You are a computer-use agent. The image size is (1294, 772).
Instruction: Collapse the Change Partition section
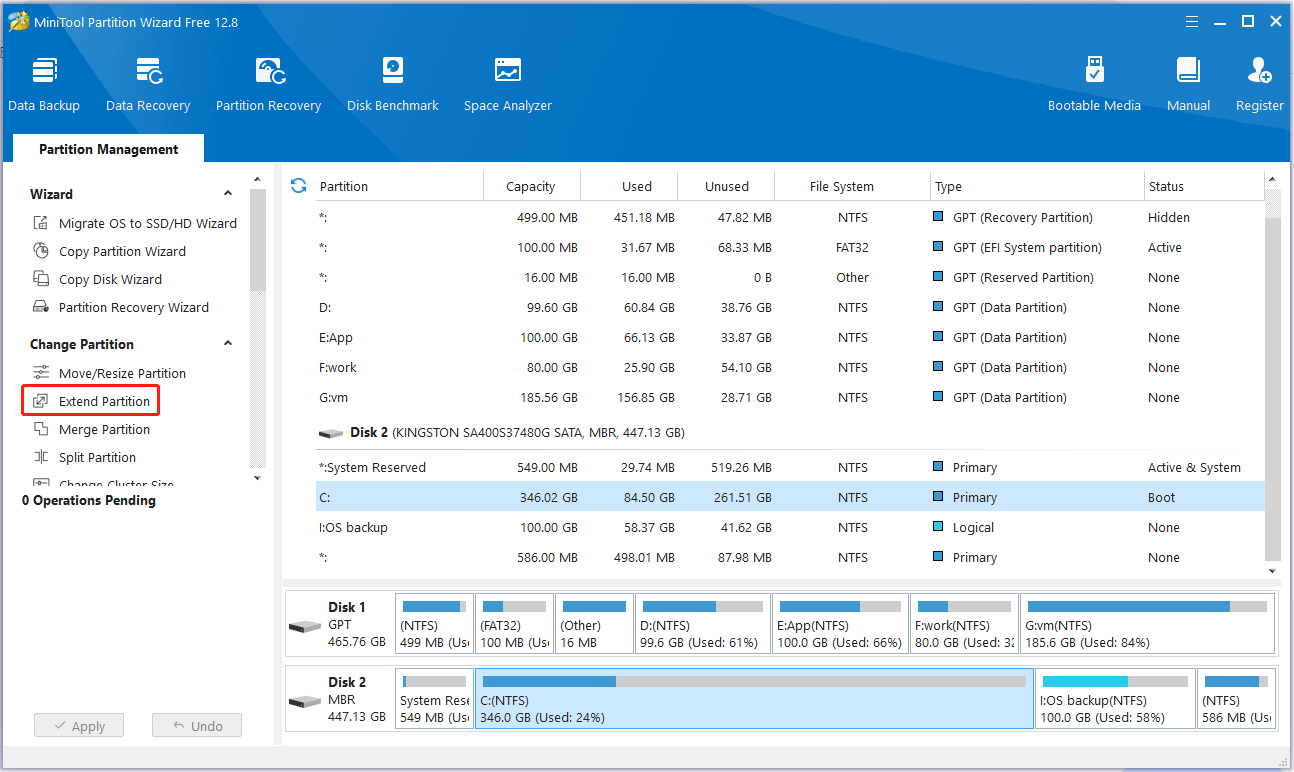228,344
